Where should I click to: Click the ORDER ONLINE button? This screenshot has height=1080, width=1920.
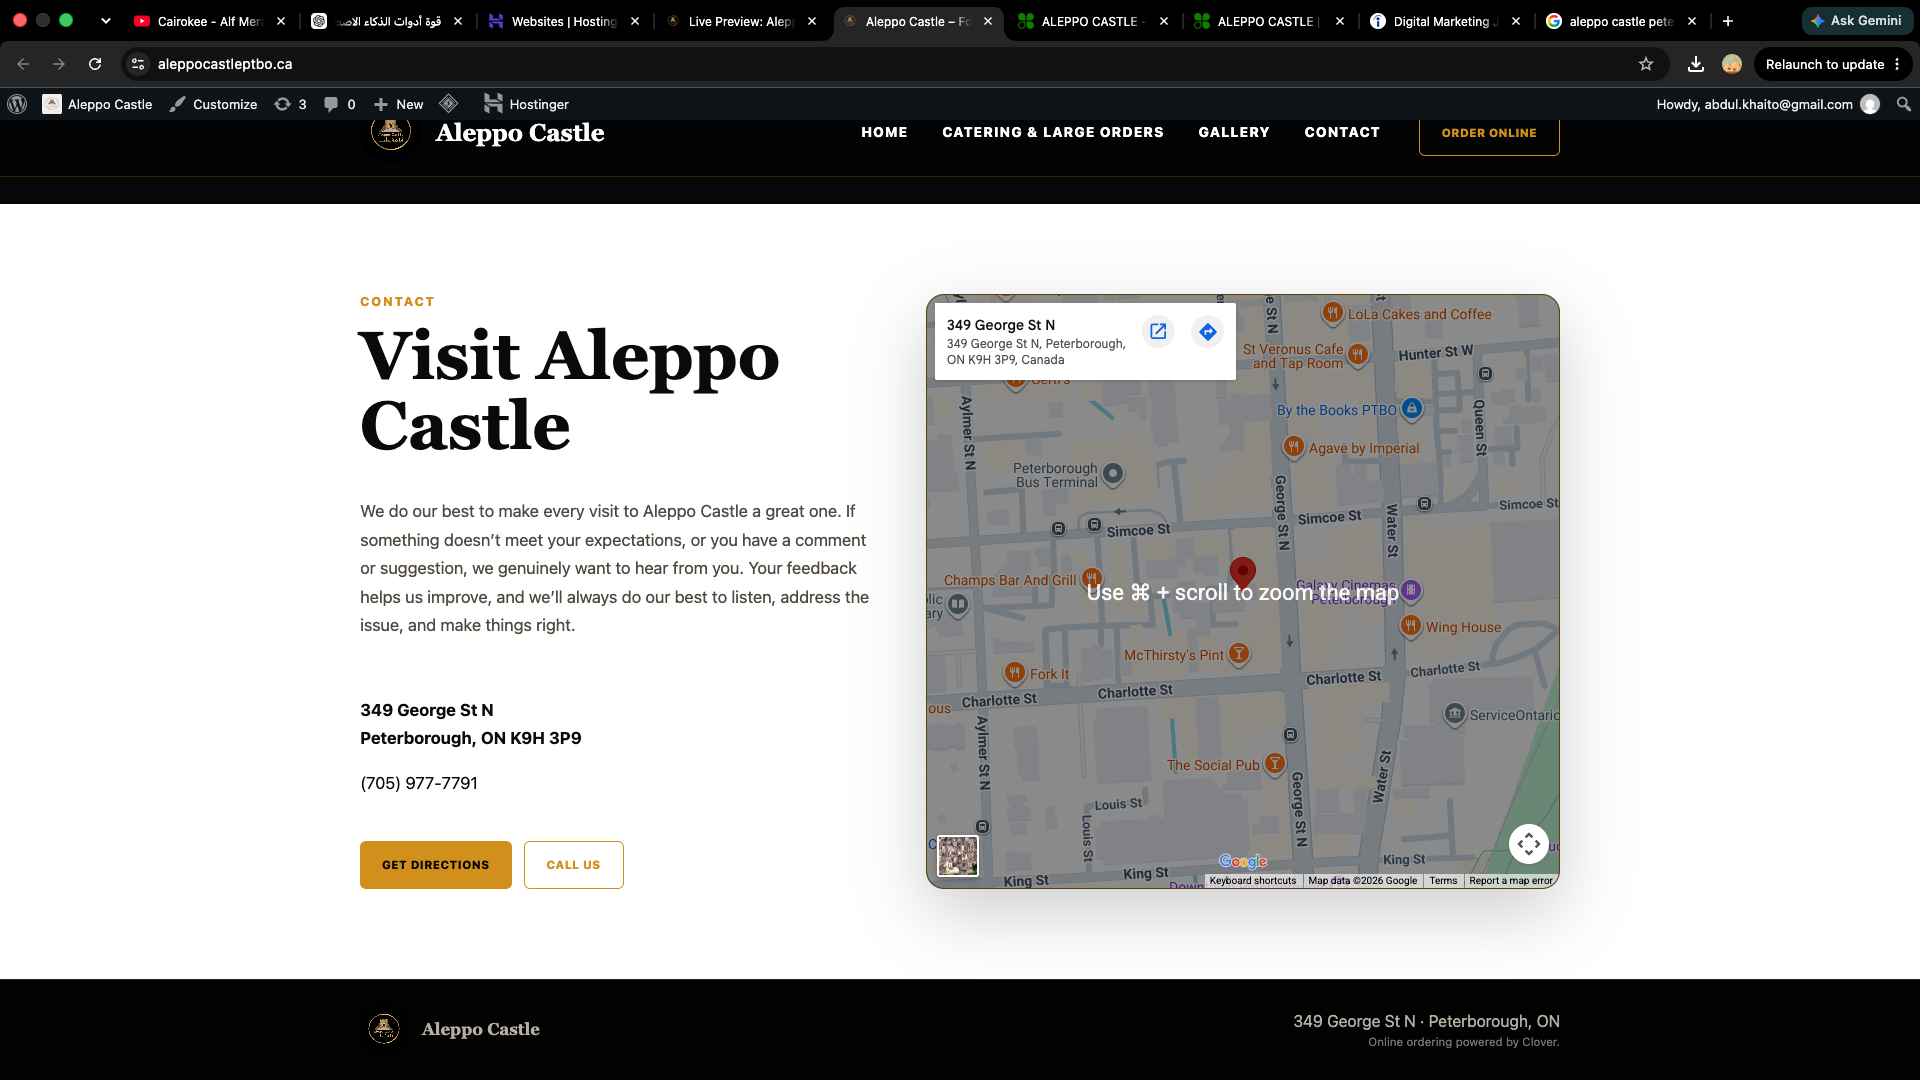click(1488, 135)
